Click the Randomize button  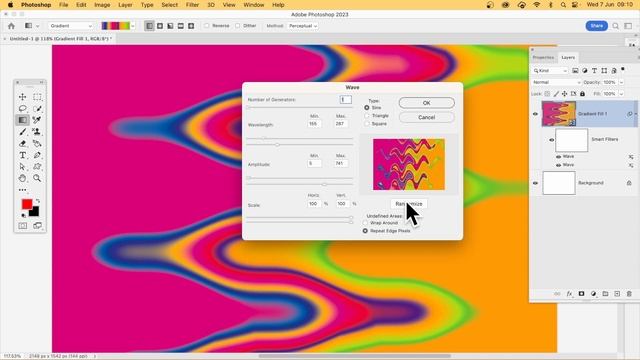(x=409, y=204)
